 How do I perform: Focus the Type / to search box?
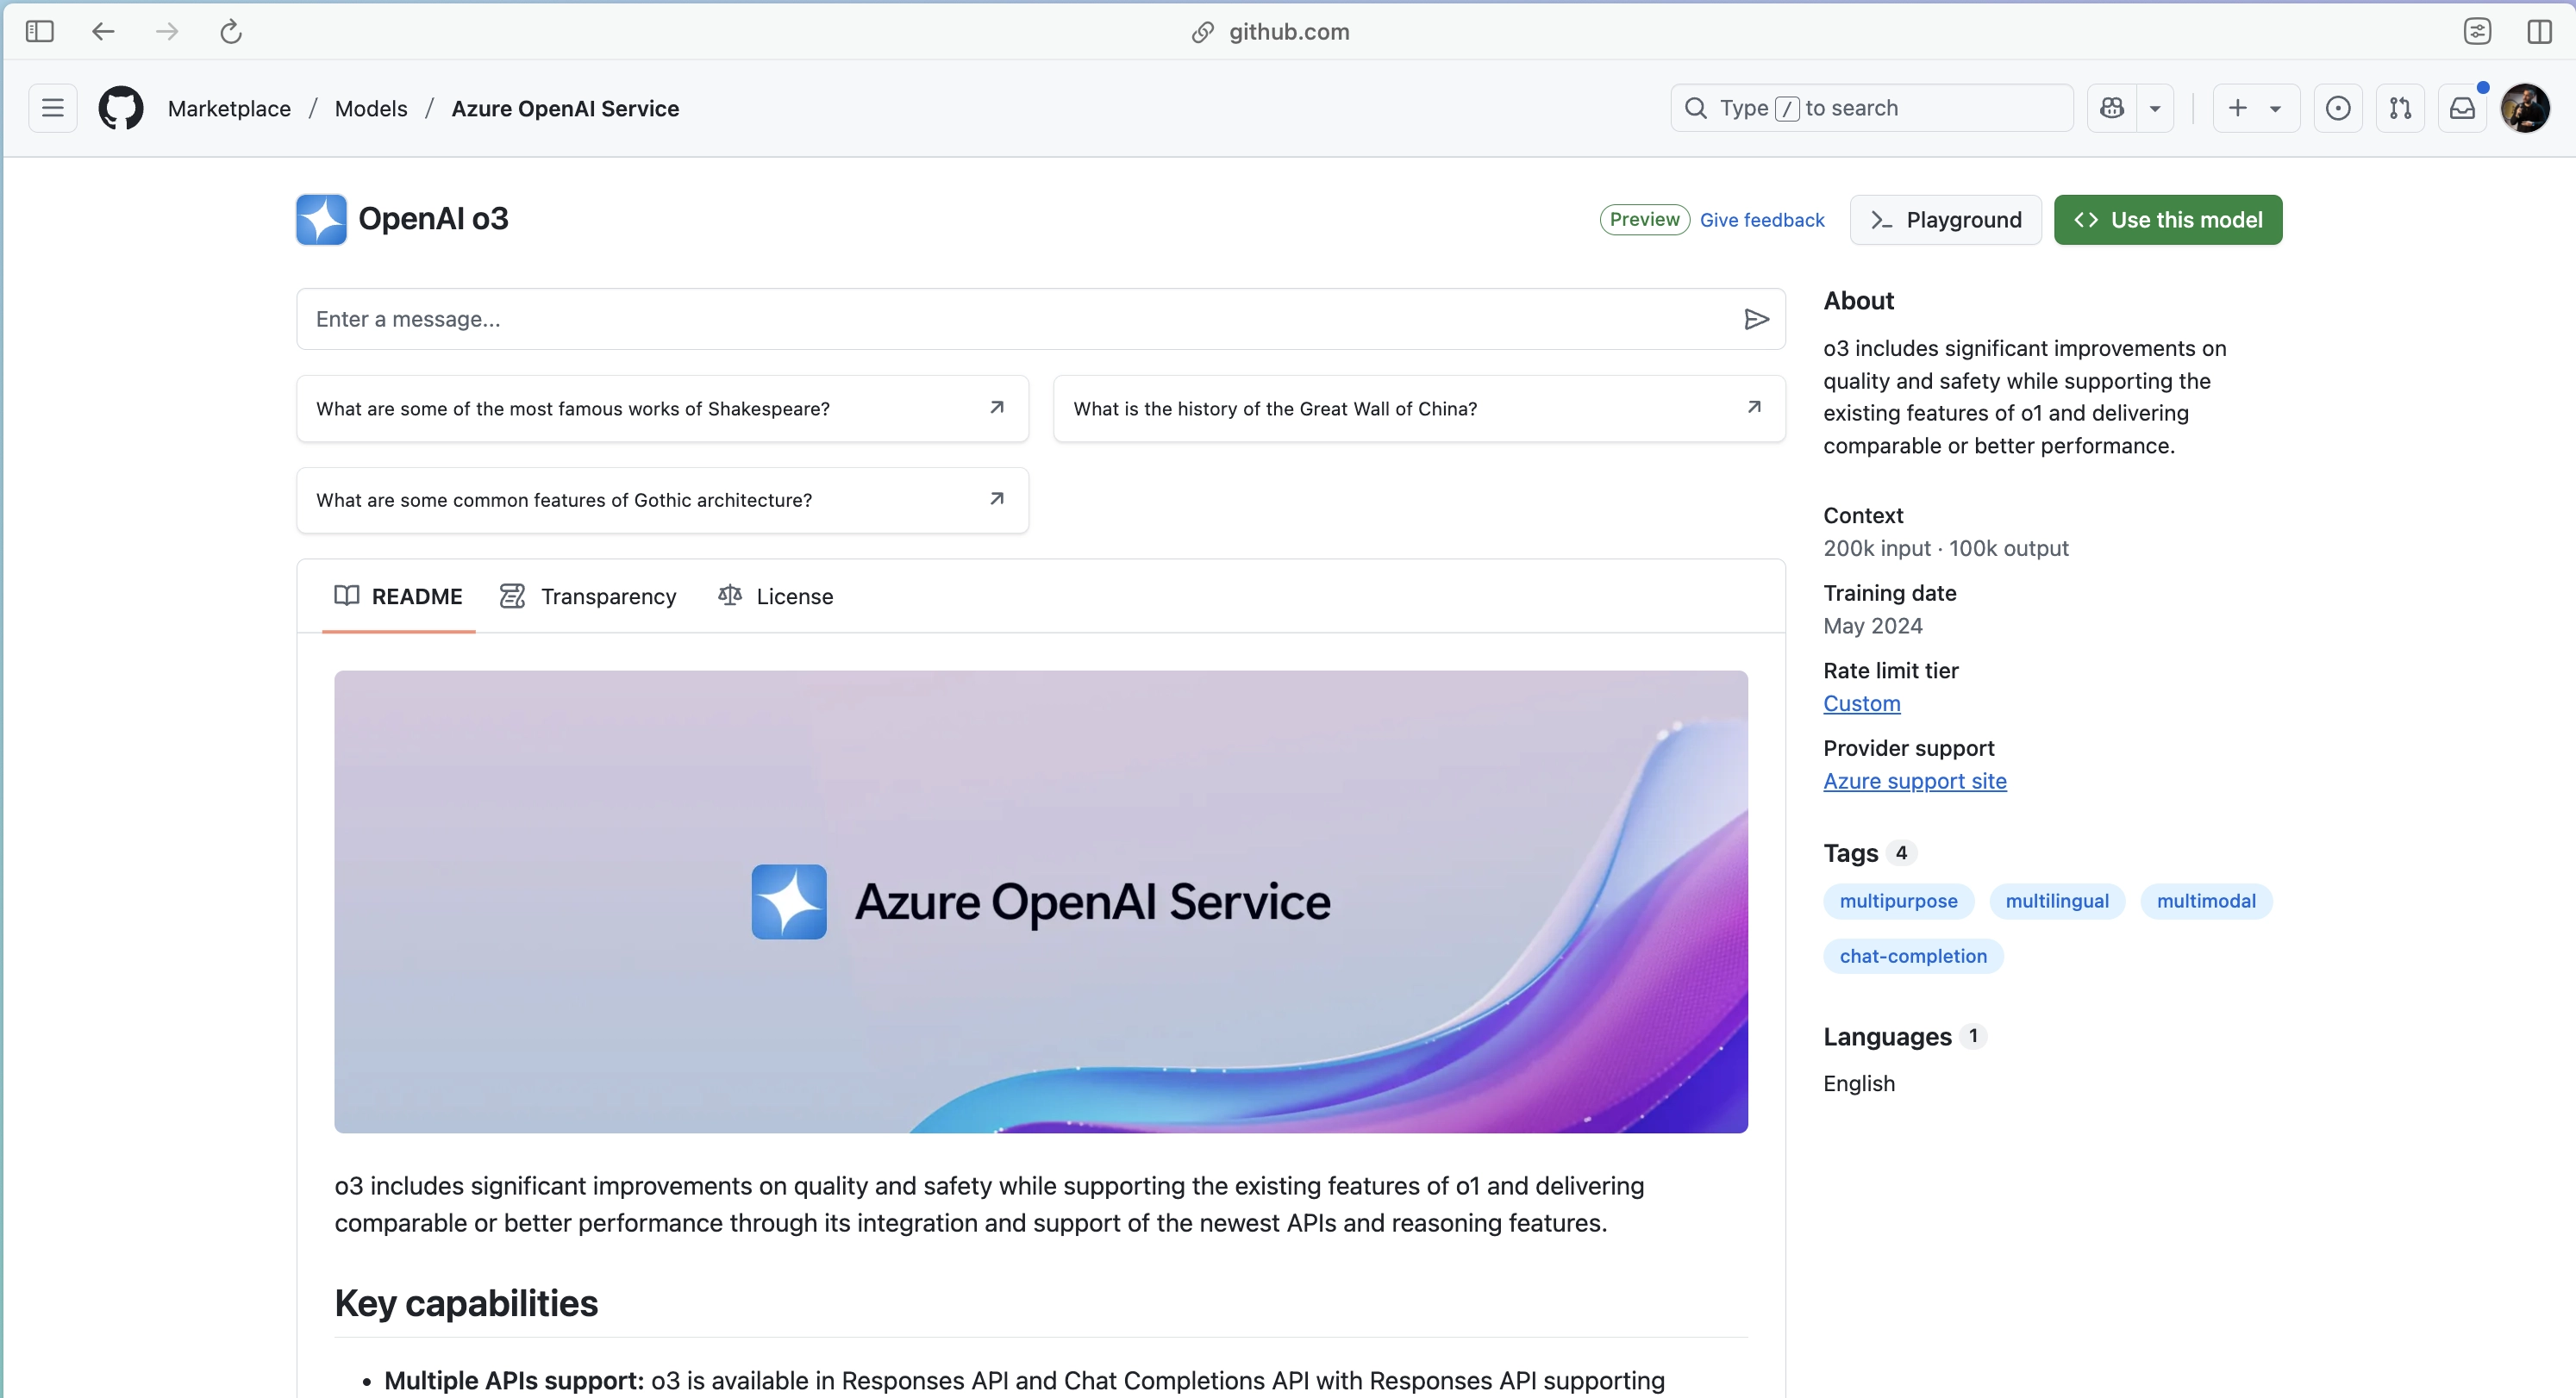1871,108
